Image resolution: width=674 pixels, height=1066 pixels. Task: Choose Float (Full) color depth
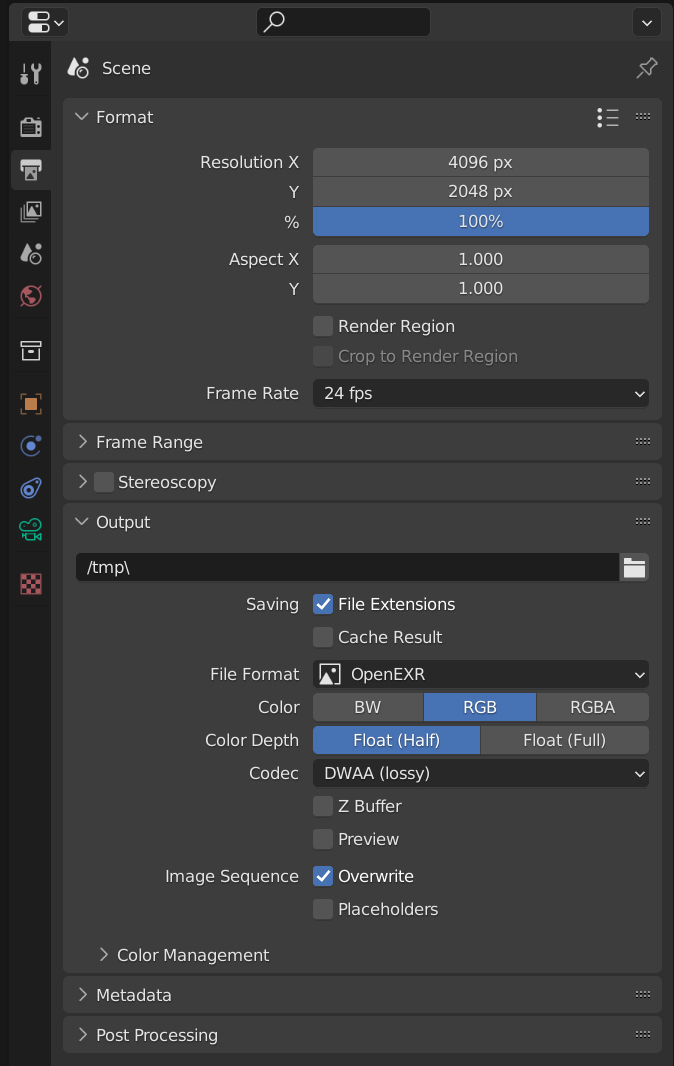pos(565,740)
